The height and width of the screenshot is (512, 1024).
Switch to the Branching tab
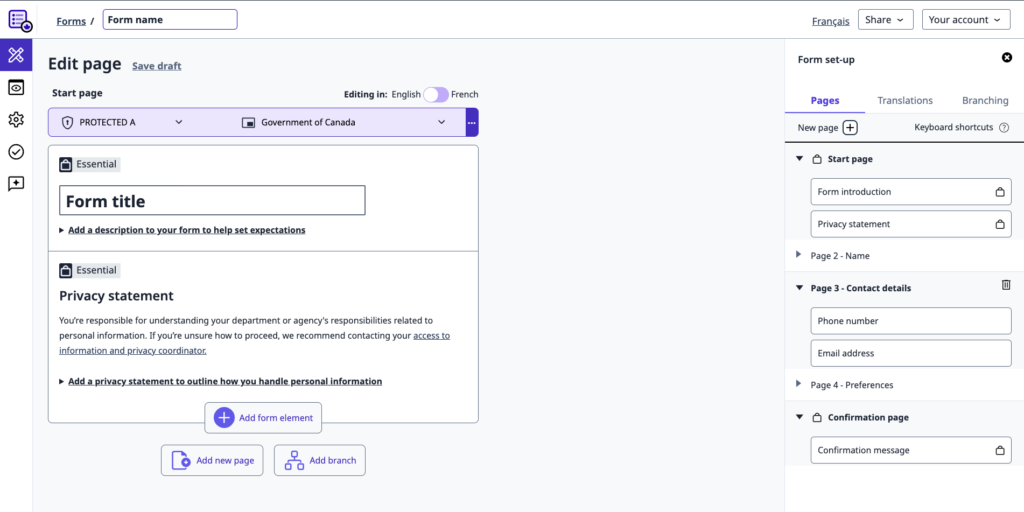pyautogui.click(x=985, y=101)
